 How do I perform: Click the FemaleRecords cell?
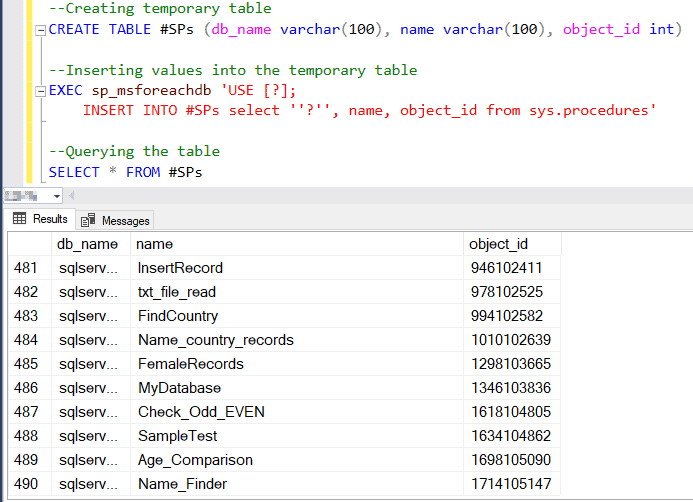297,364
